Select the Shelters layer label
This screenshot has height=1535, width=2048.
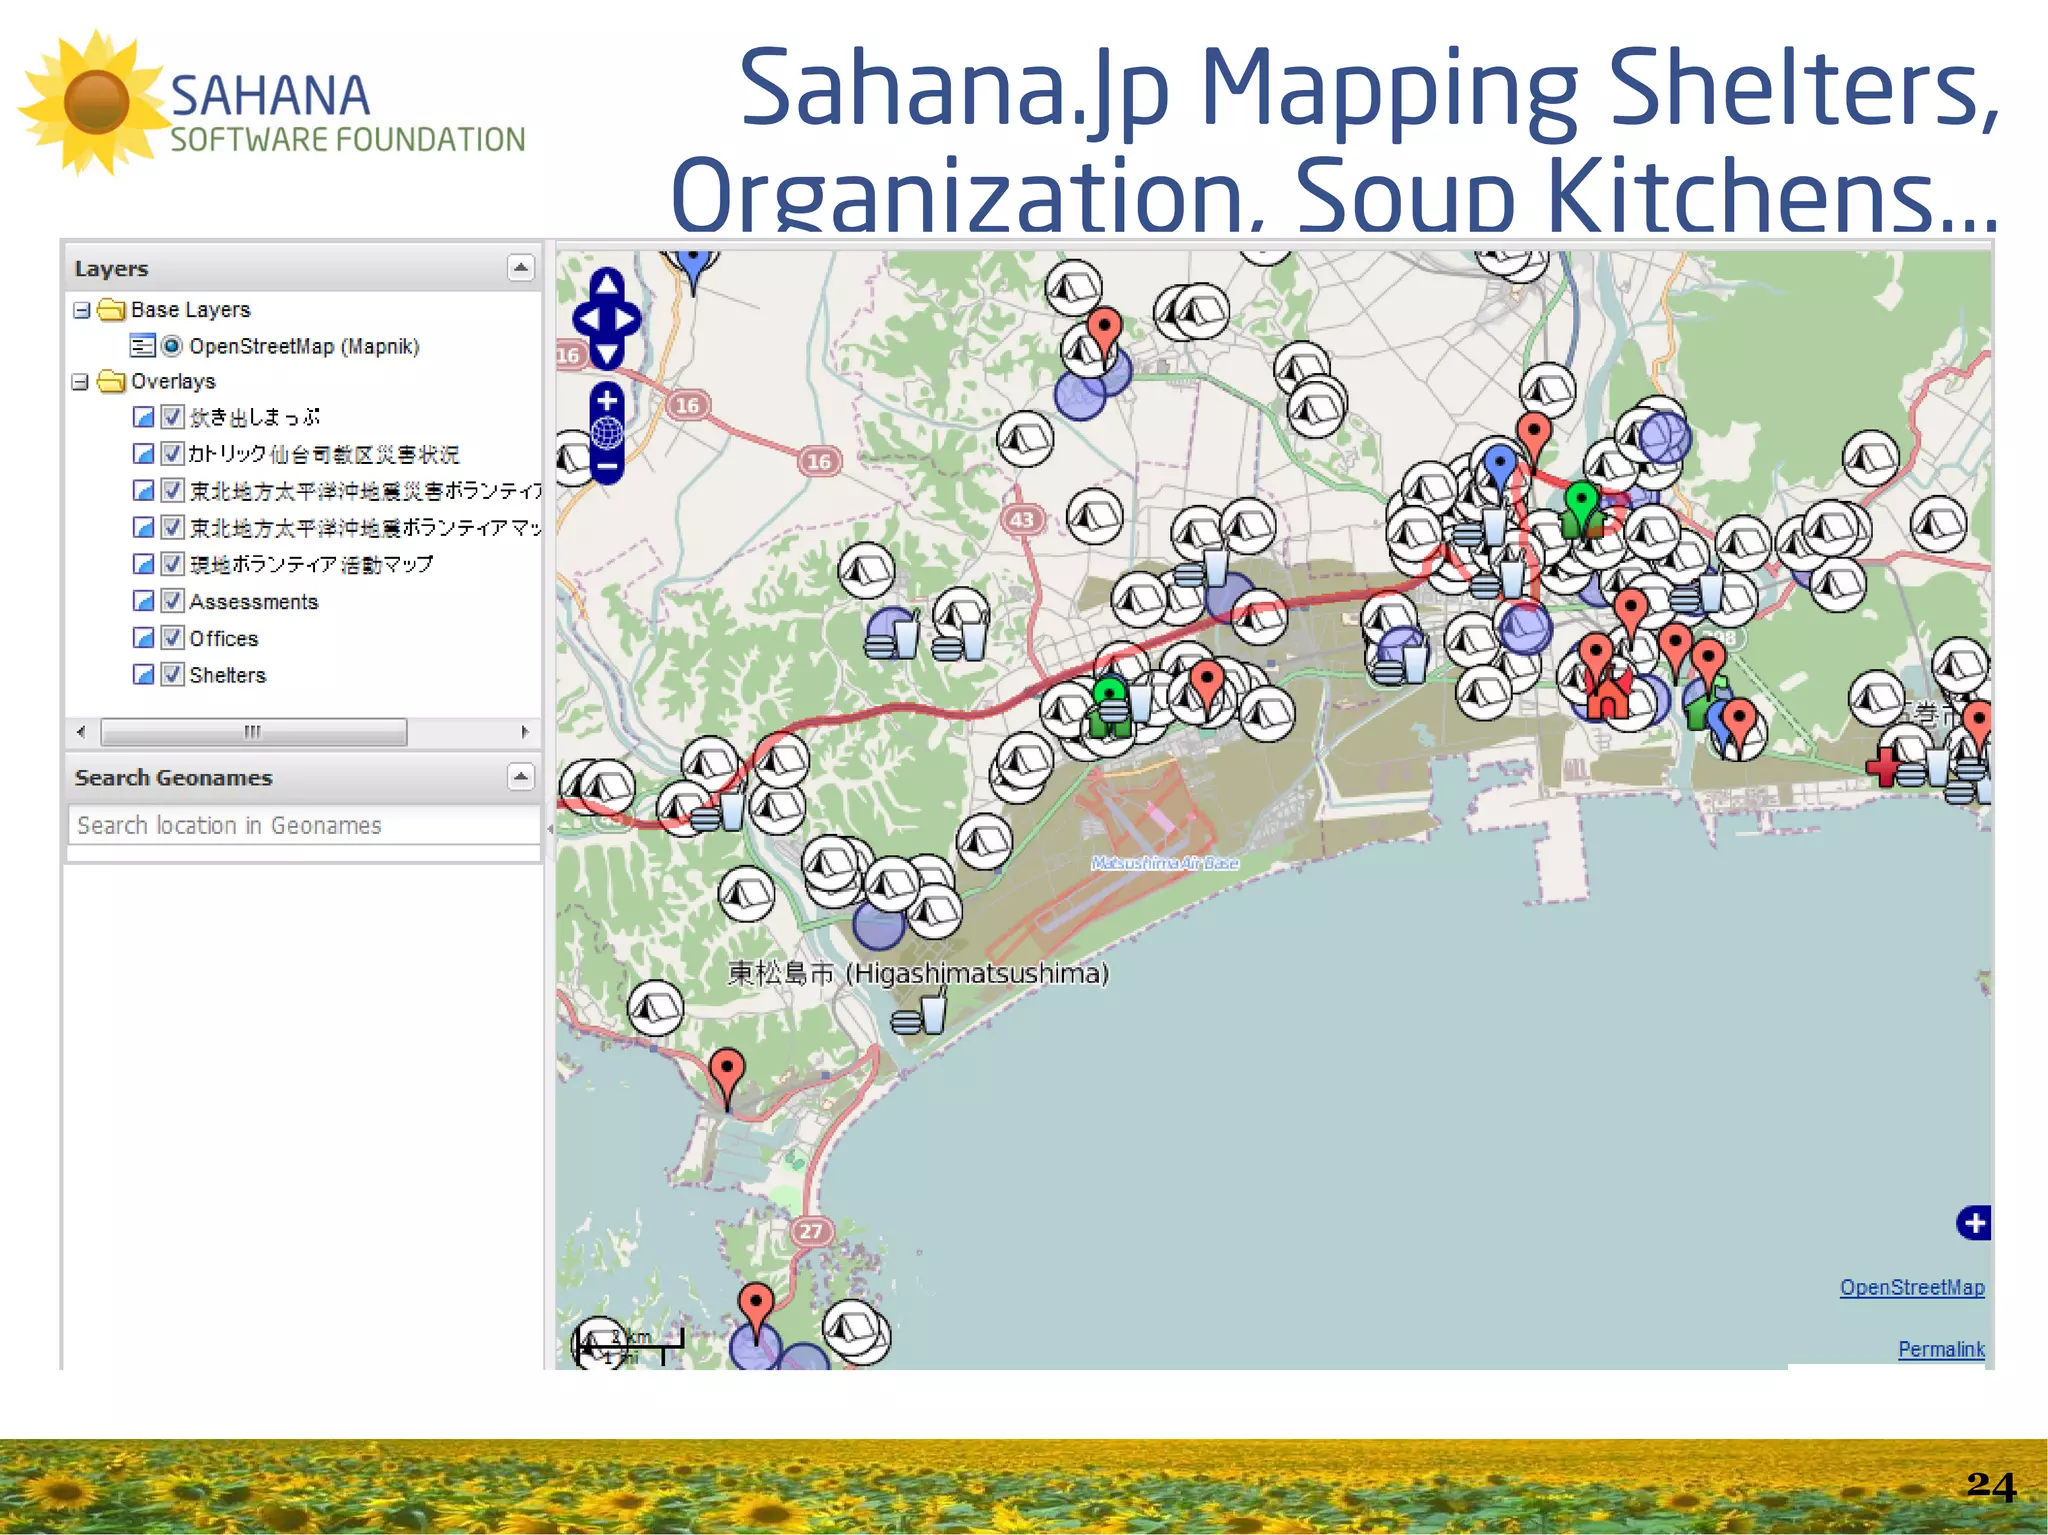[228, 675]
